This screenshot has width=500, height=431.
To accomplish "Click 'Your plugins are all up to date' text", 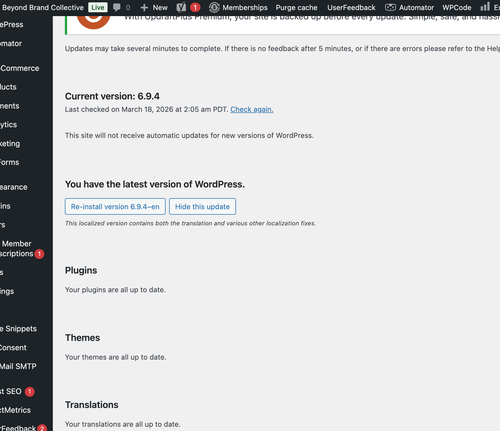I will pos(115,290).
